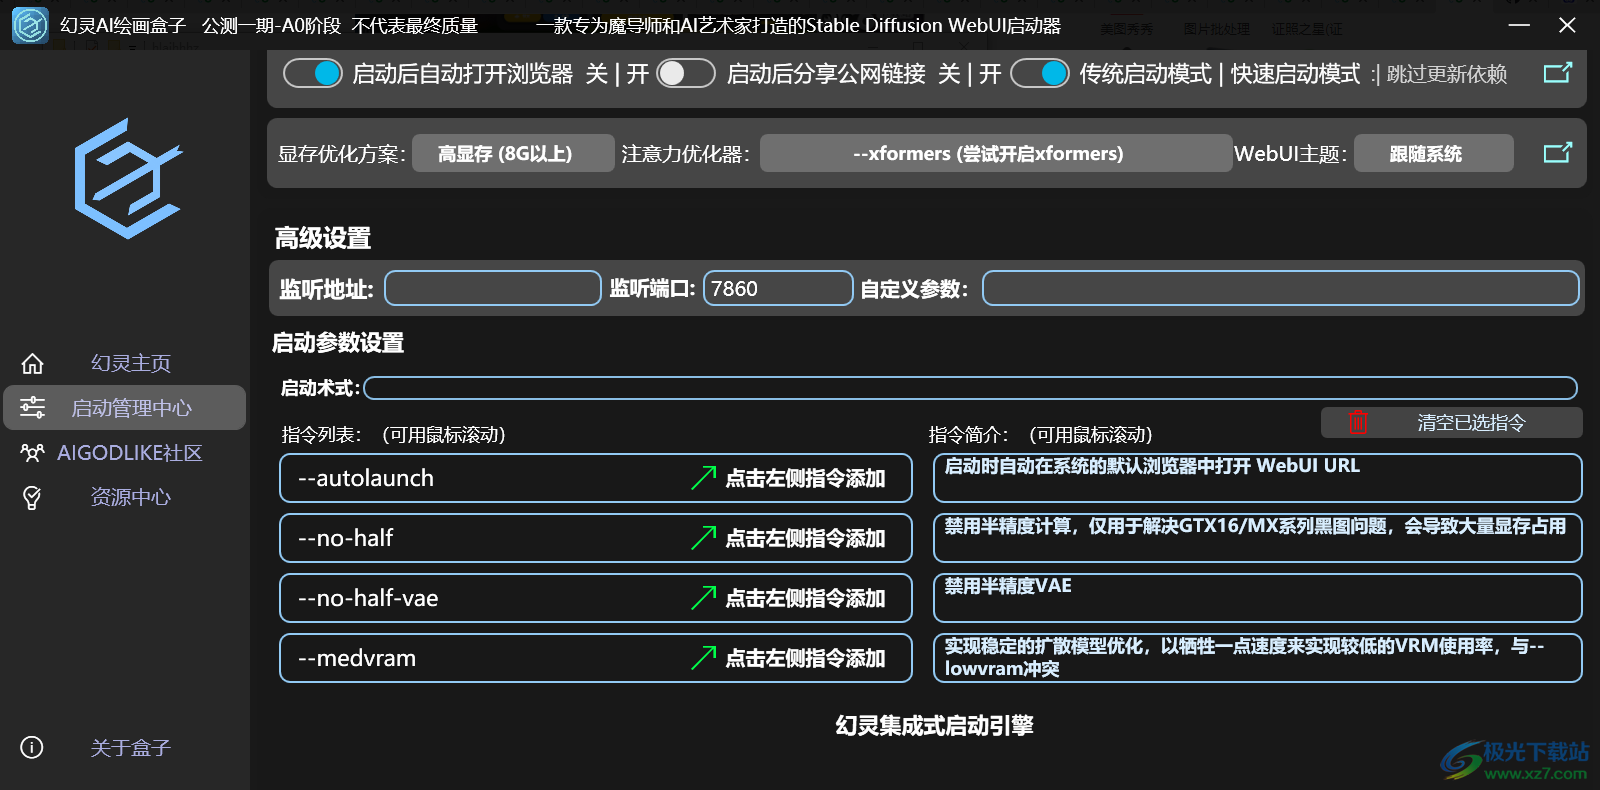Click the lightbulb icon beside 资源中心
Screen dimensions: 1600x790
click(x=32, y=497)
